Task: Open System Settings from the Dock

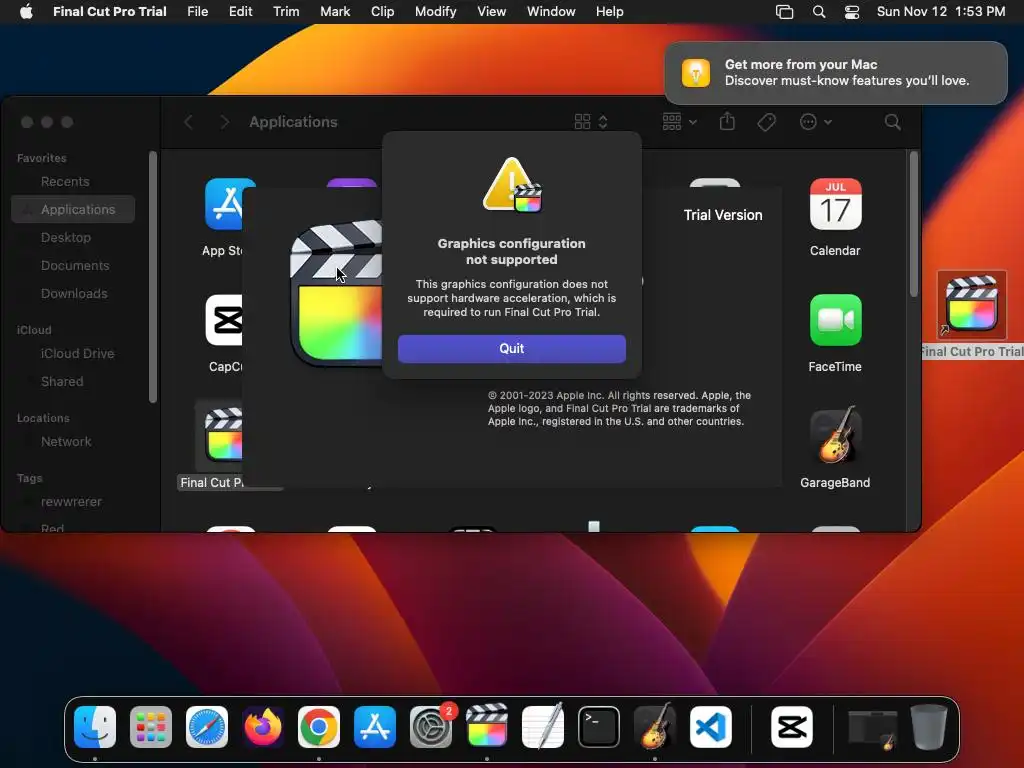Action: point(431,727)
